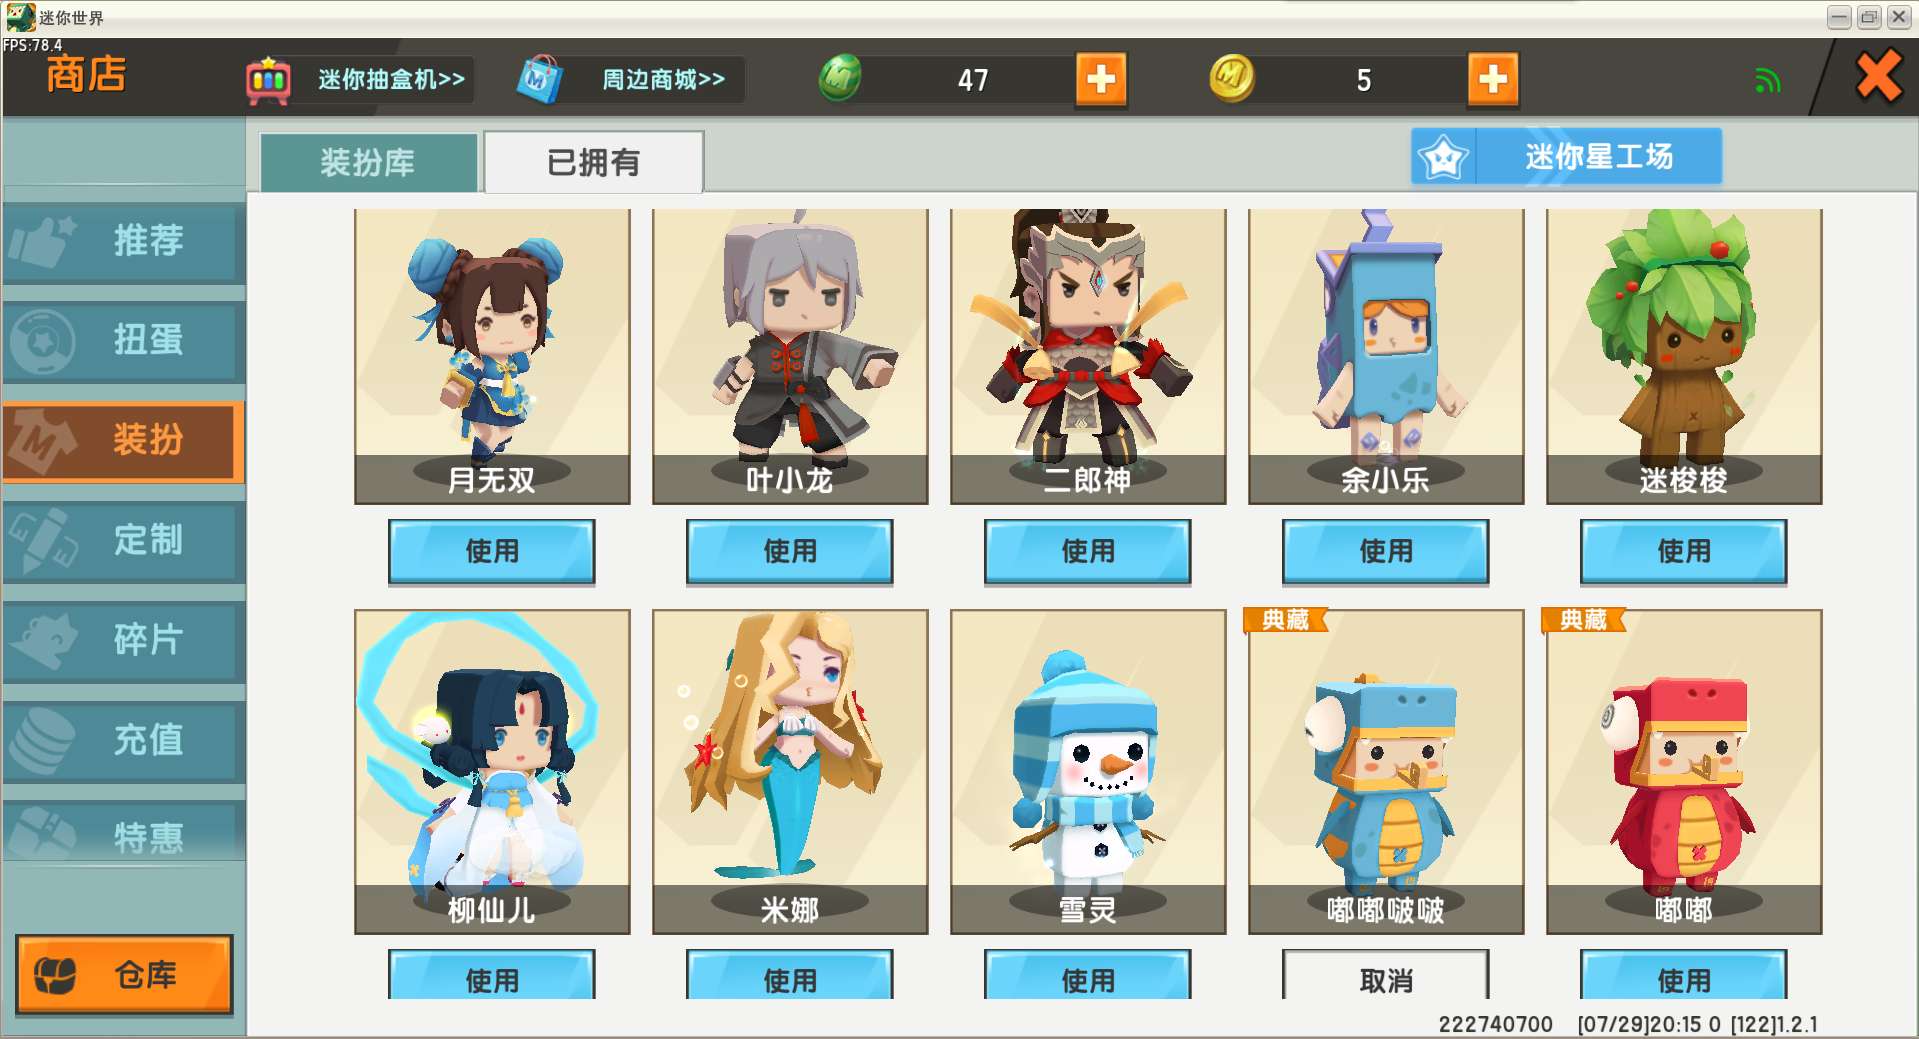Screen dimensions: 1919x1039
Task: Use the 月无双 skin
Action: tap(492, 551)
